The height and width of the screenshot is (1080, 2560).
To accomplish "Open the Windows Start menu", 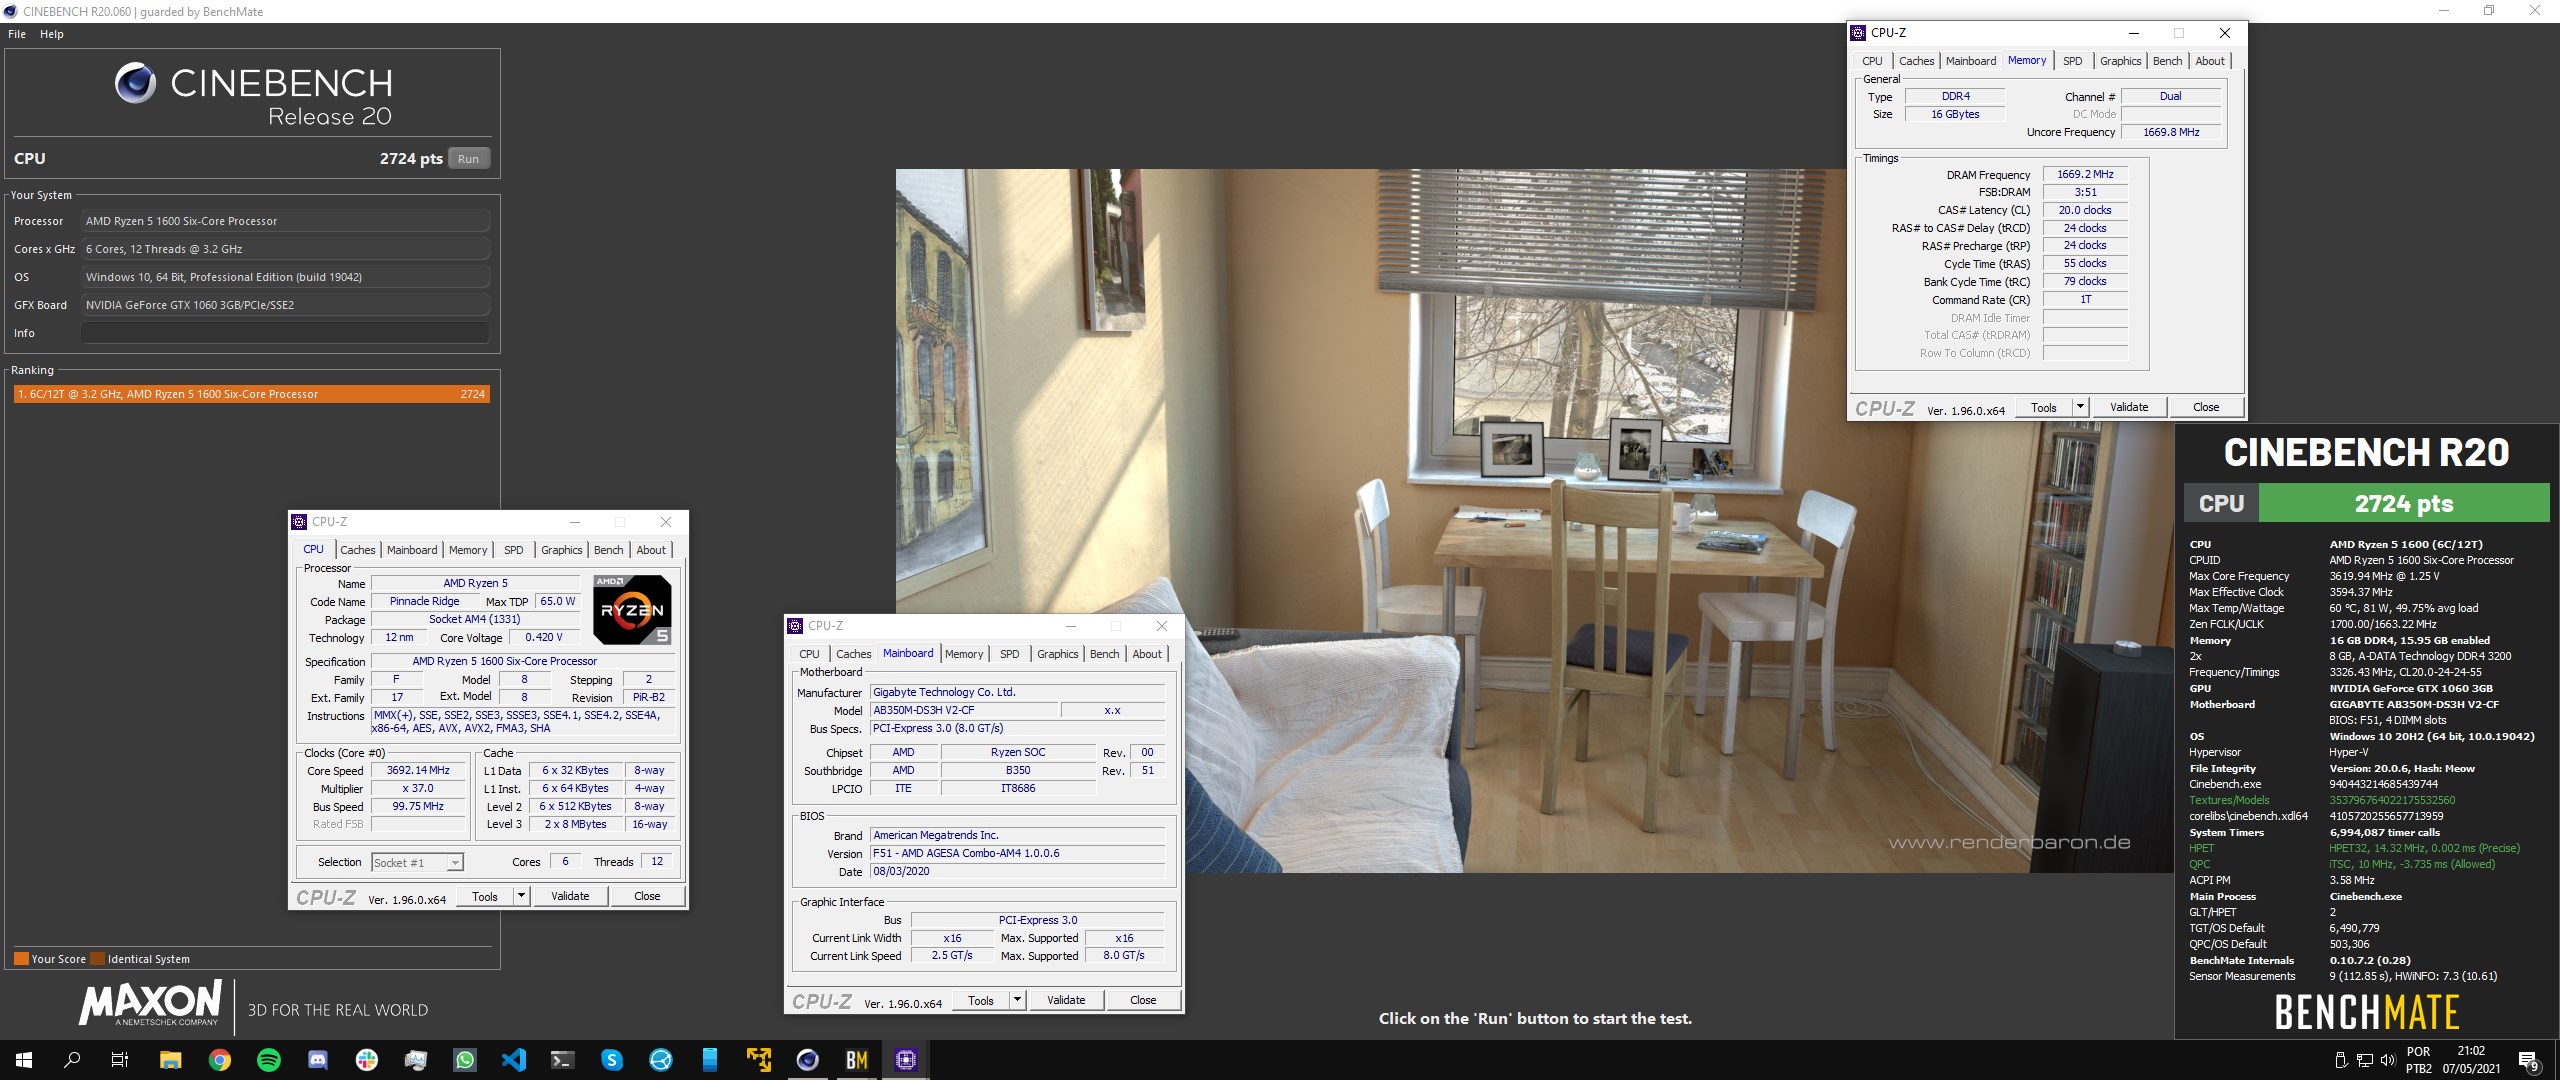I will pyautogui.click(x=24, y=1060).
